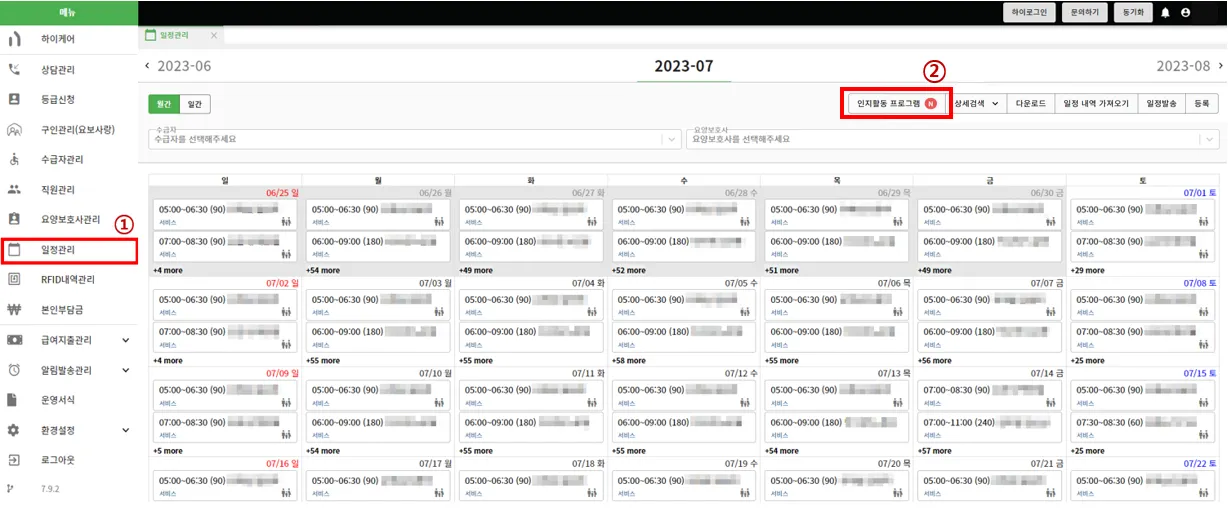Show +49 more on 06/27 화
This screenshot has width=1228, height=509.
[x=477, y=270]
